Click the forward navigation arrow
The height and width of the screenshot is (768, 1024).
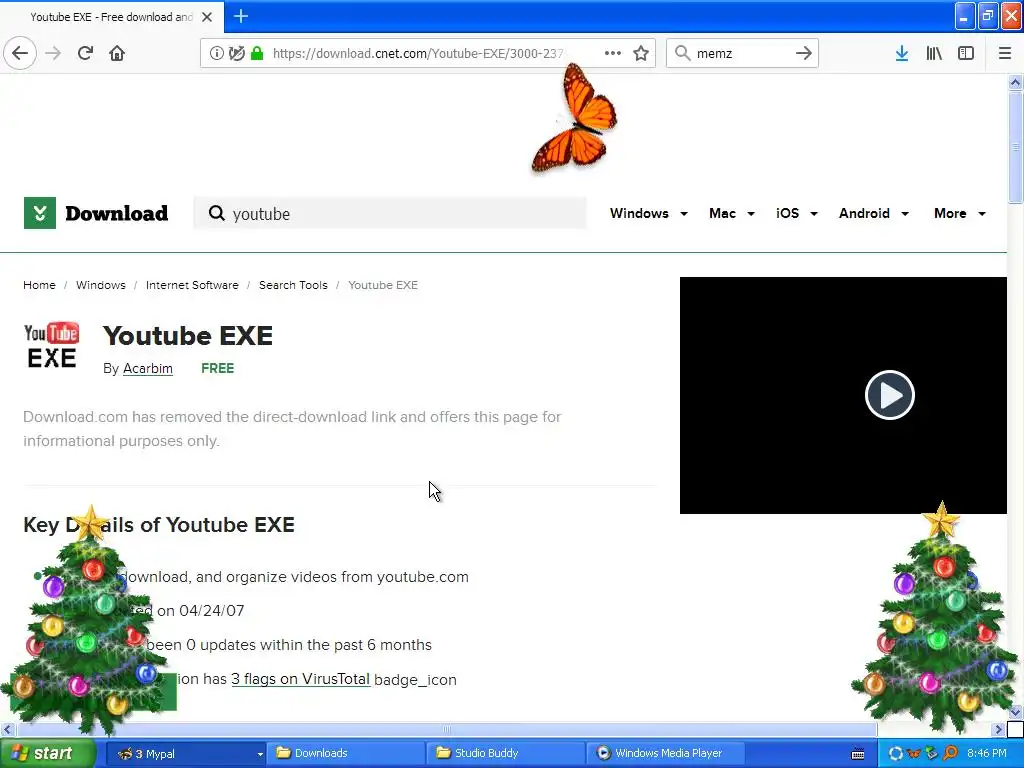(x=53, y=53)
